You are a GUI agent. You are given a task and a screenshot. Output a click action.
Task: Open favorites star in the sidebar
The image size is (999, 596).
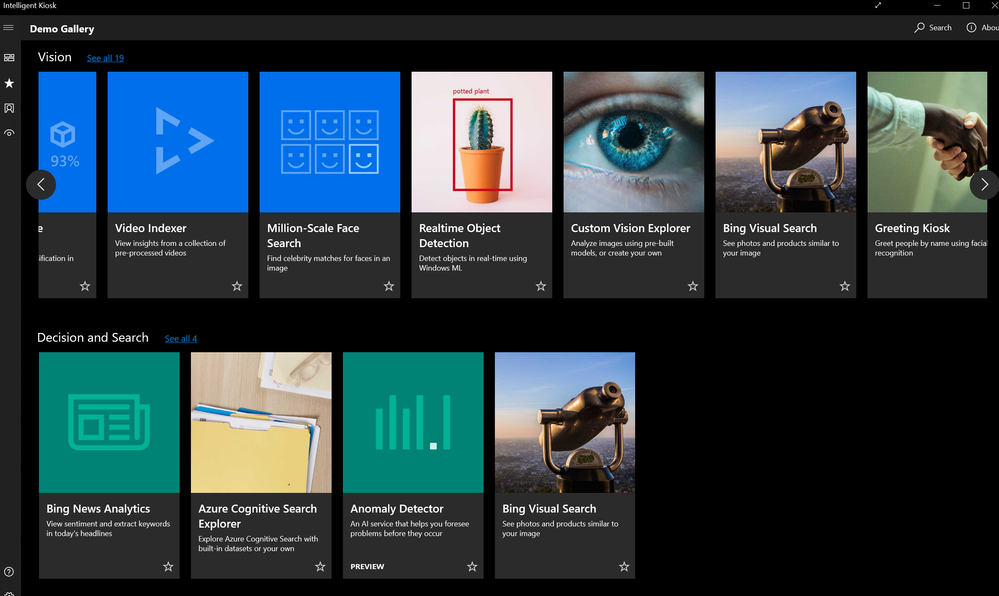(x=9, y=83)
